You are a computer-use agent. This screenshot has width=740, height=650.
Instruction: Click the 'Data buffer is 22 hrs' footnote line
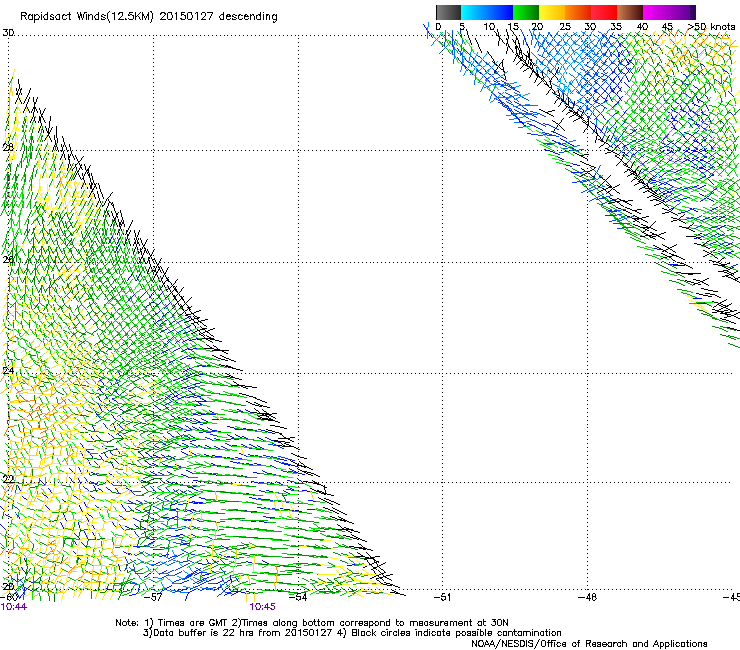[352, 633]
